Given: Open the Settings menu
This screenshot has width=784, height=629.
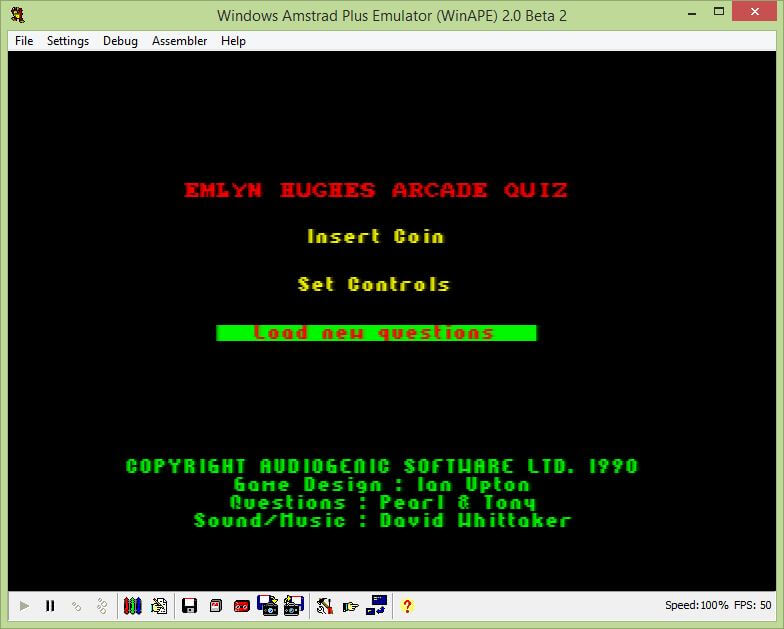Looking at the screenshot, I should [x=68, y=41].
